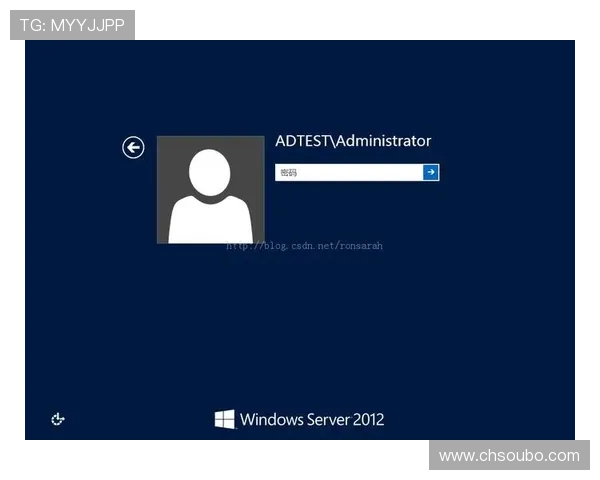The image size is (600, 480).
Task: Click the 密码 placeholder text
Action: click(x=289, y=173)
